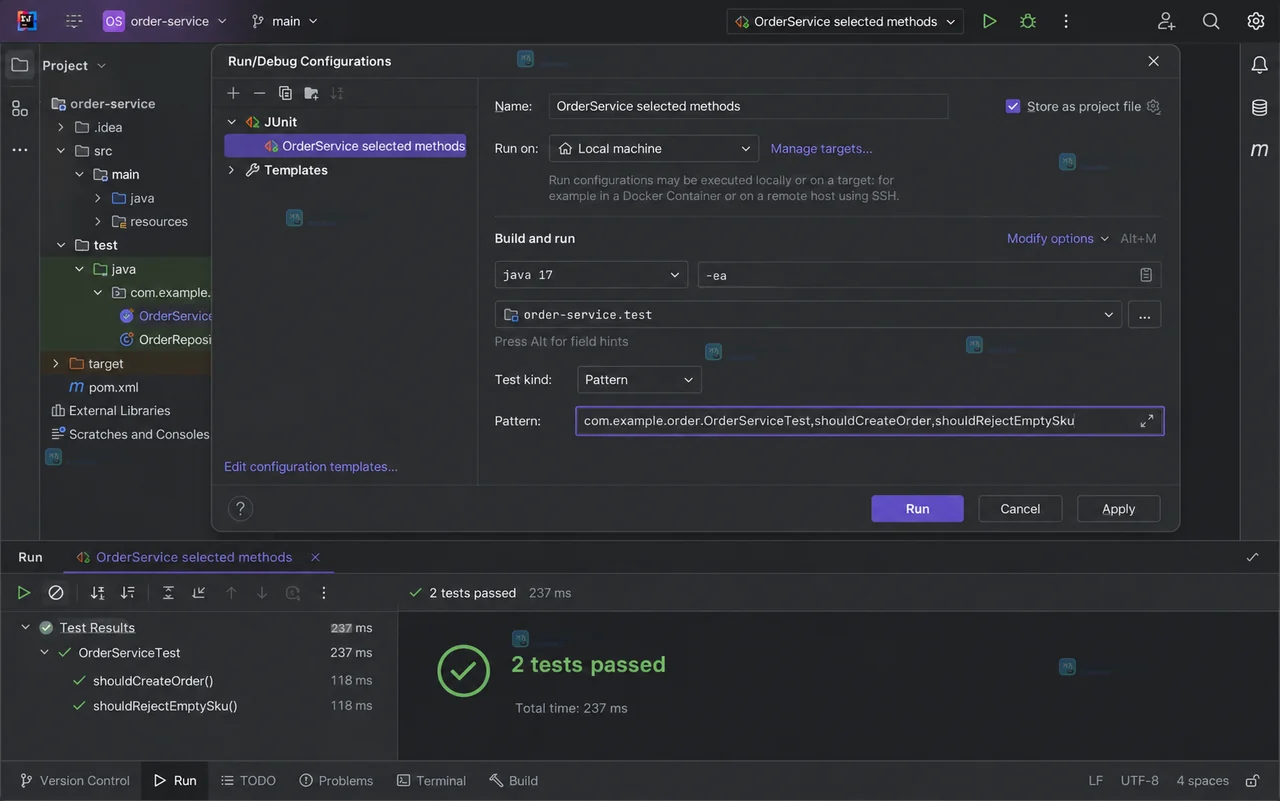Image resolution: width=1280 pixels, height=801 pixels.
Task: Open the Build tool tab
Action: [513, 781]
